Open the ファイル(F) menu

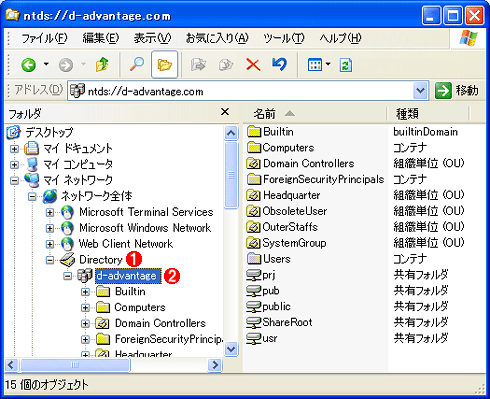pos(44,38)
